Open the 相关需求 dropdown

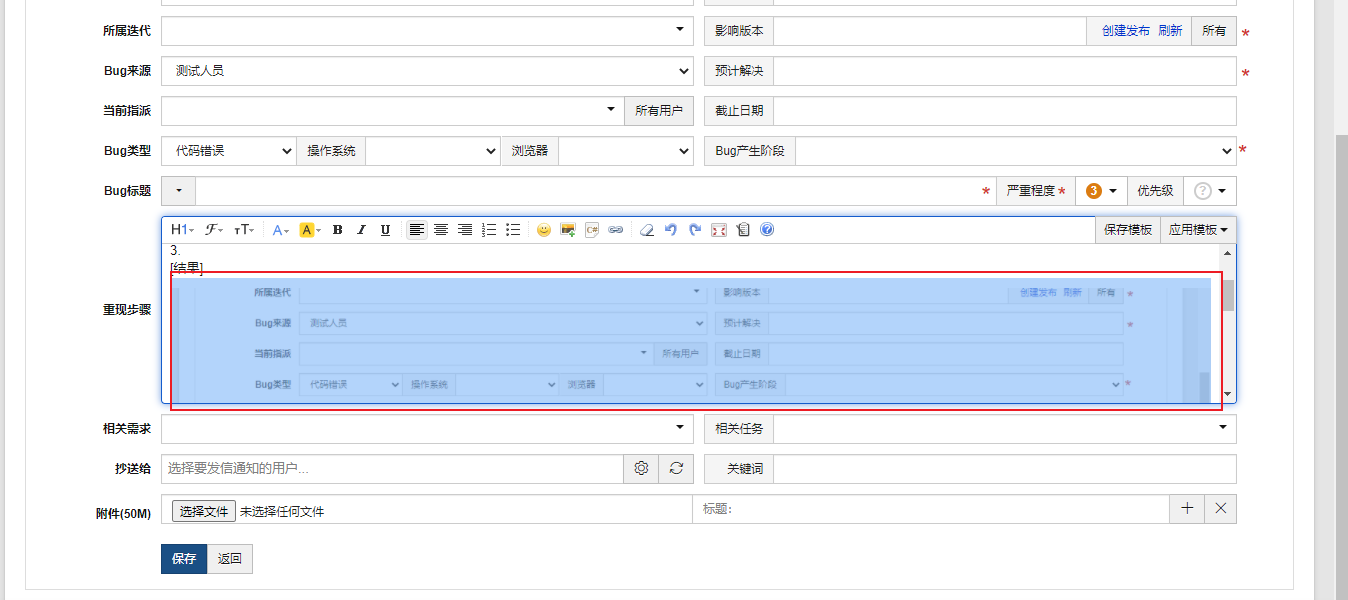[427, 429]
